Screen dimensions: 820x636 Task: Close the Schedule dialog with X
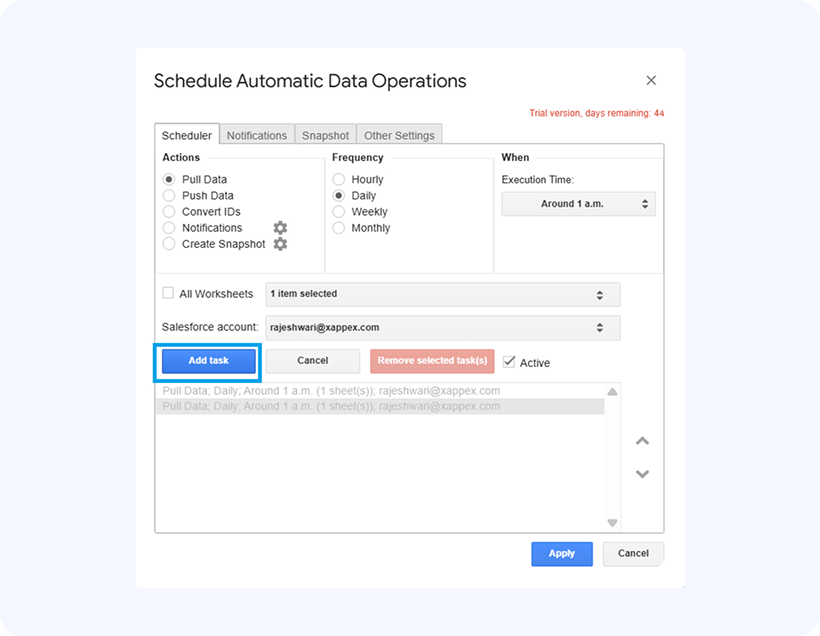pos(651,81)
